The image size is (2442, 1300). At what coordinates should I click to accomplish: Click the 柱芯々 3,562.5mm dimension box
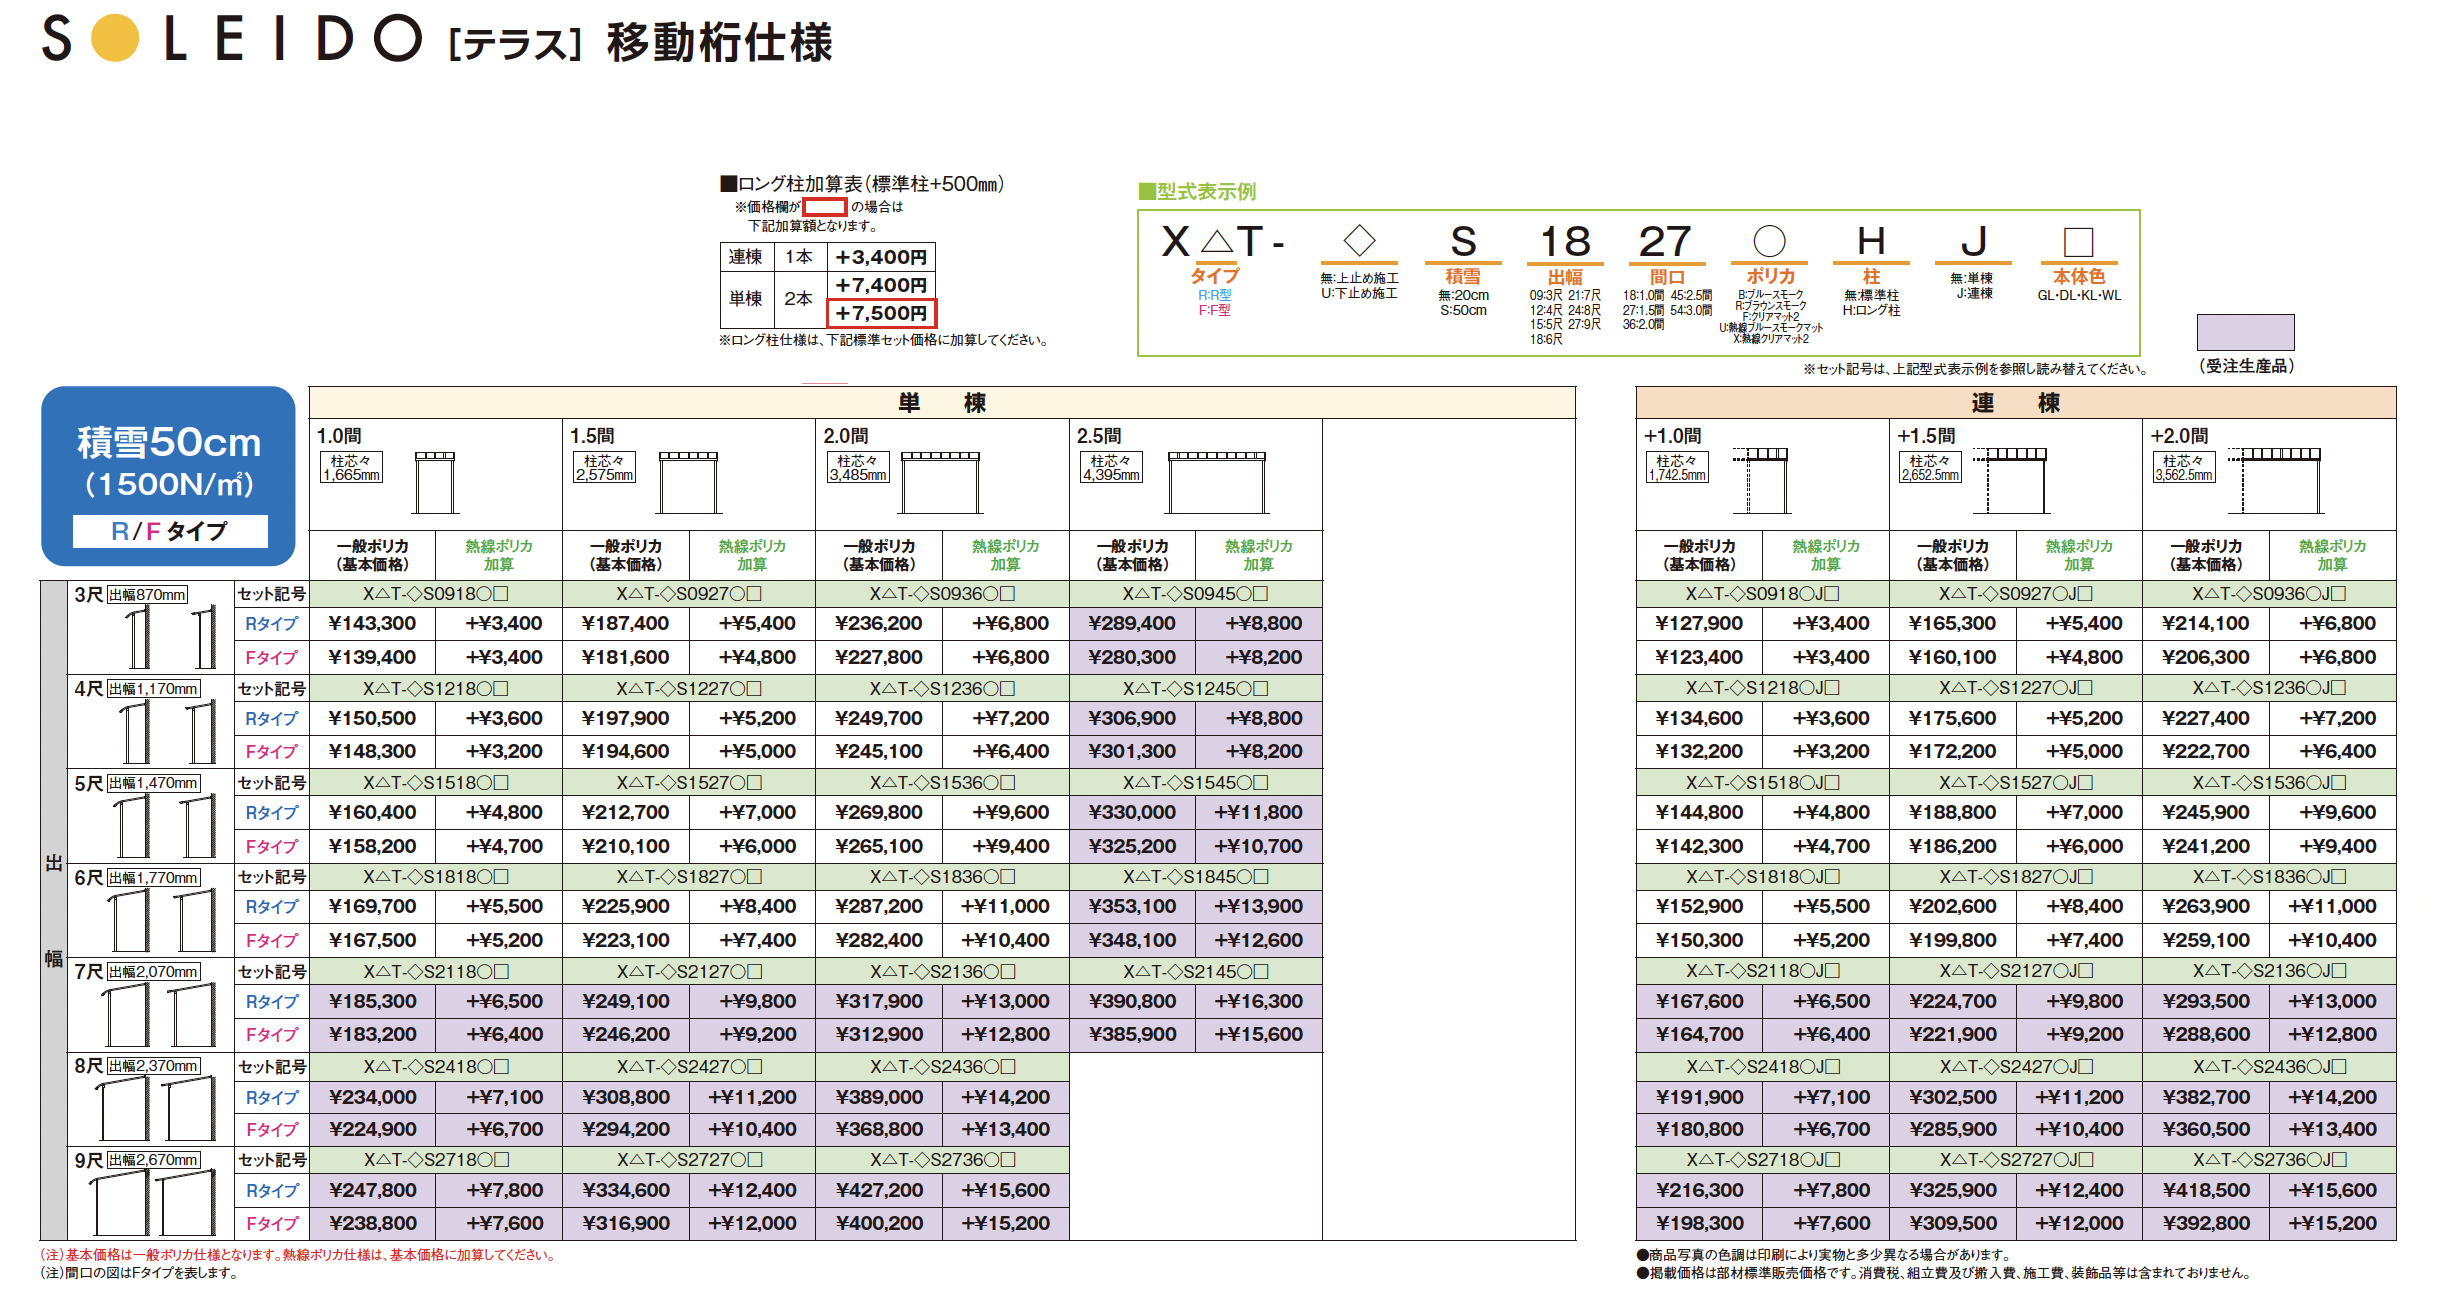(2184, 467)
